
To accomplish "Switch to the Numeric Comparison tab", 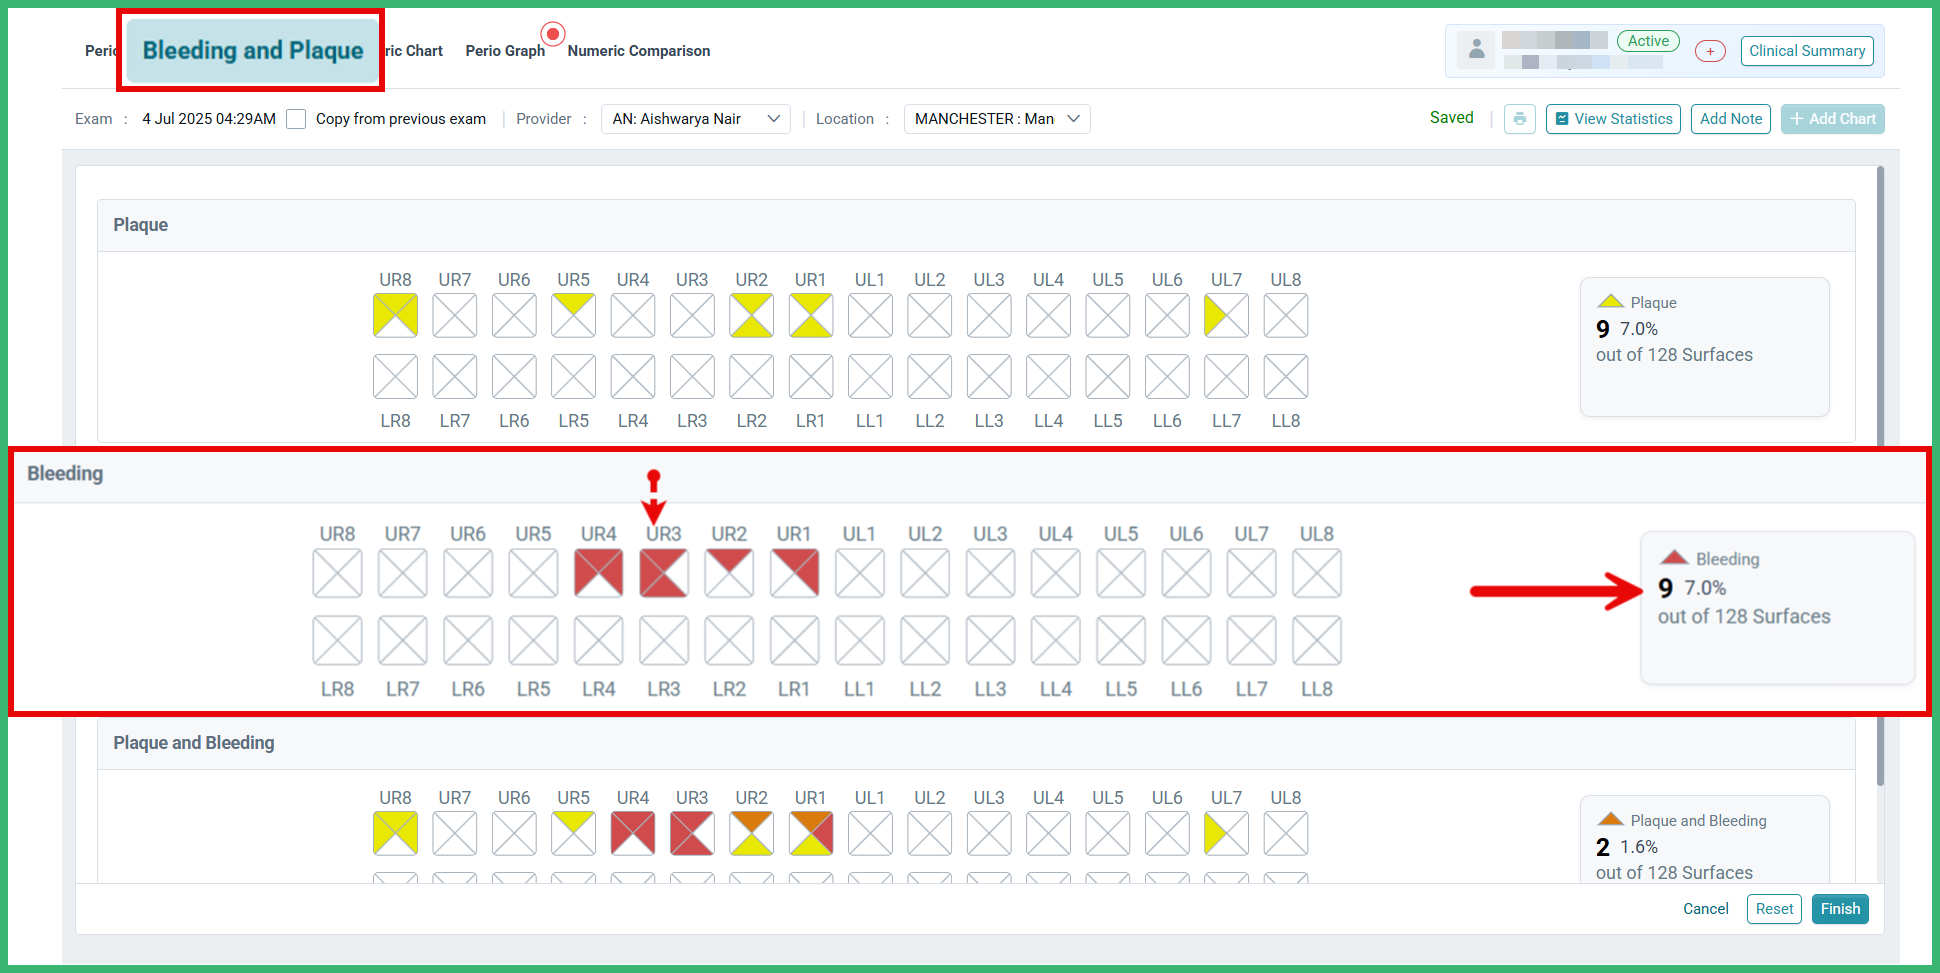I will click(x=638, y=51).
